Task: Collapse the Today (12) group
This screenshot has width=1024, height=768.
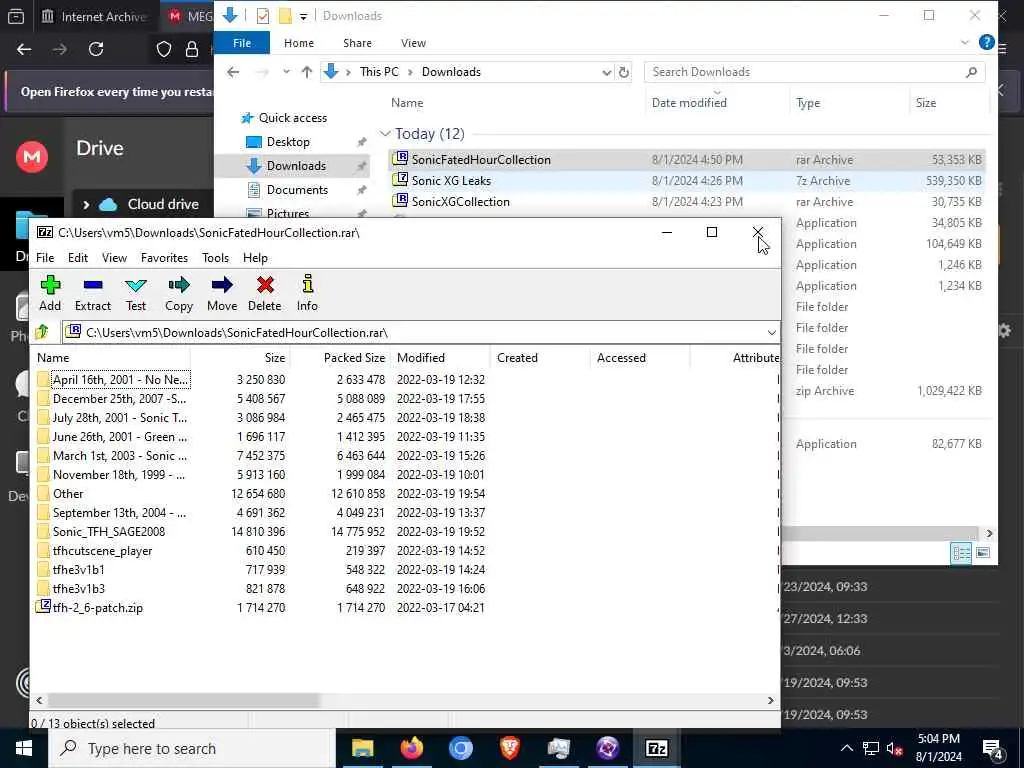Action: 385,134
